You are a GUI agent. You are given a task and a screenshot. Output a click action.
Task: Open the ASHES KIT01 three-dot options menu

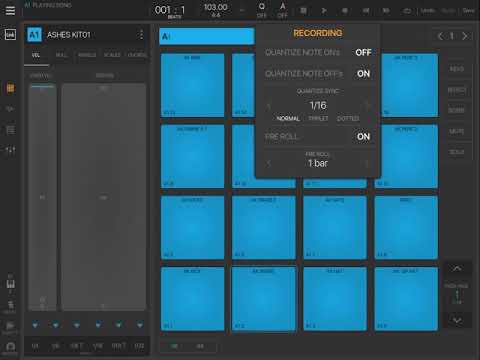pyautogui.click(x=141, y=35)
